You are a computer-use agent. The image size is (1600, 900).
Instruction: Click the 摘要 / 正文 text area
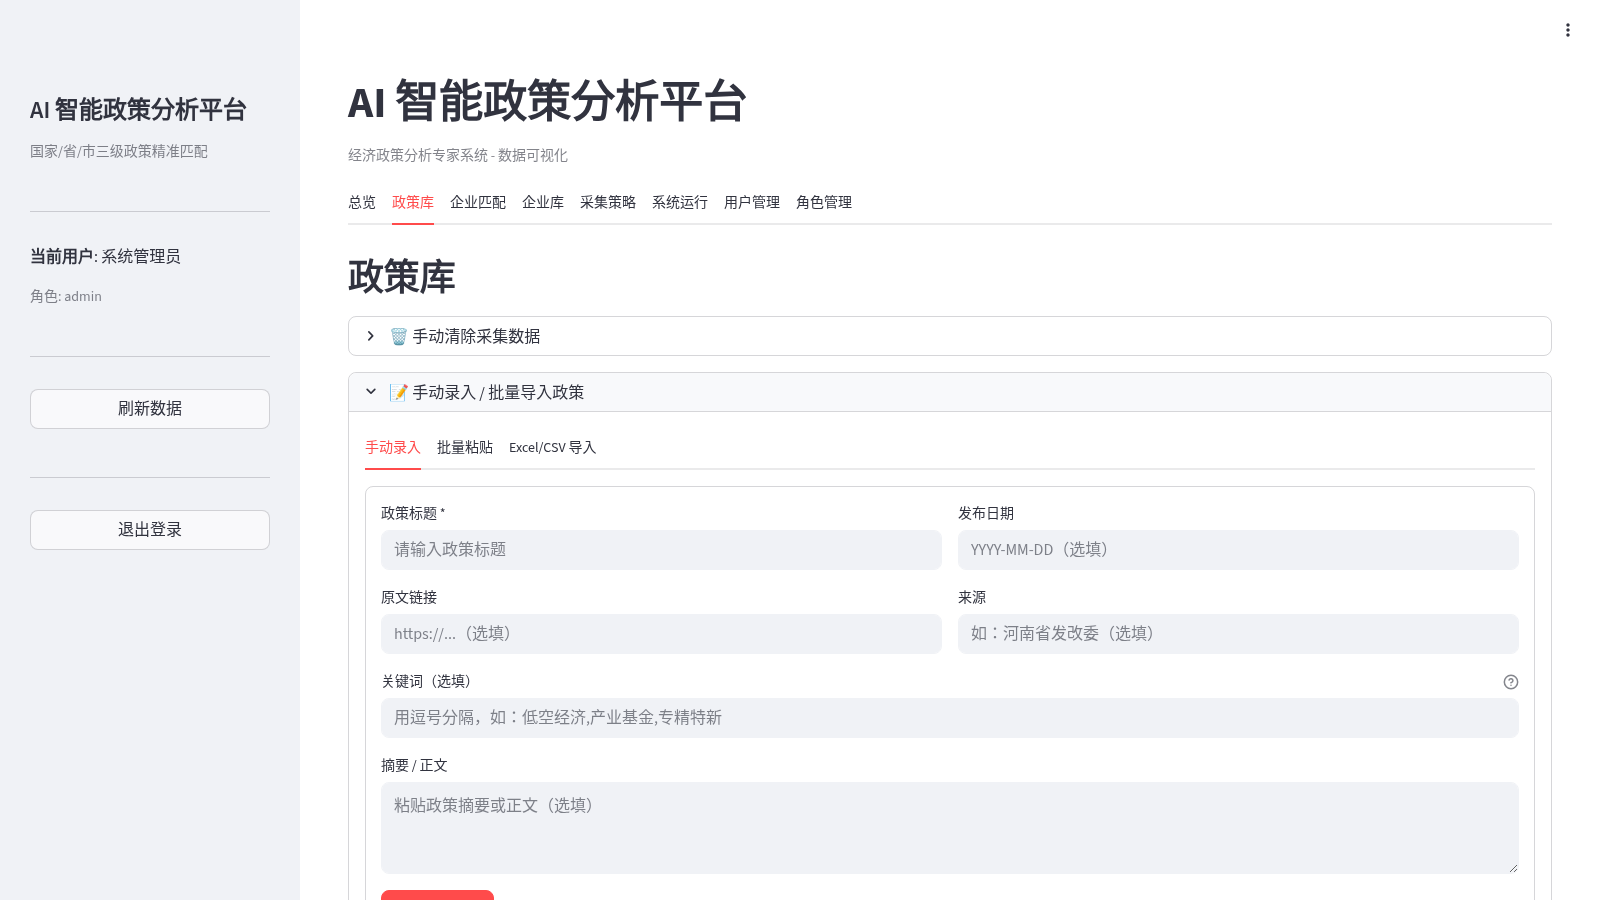pos(949,828)
